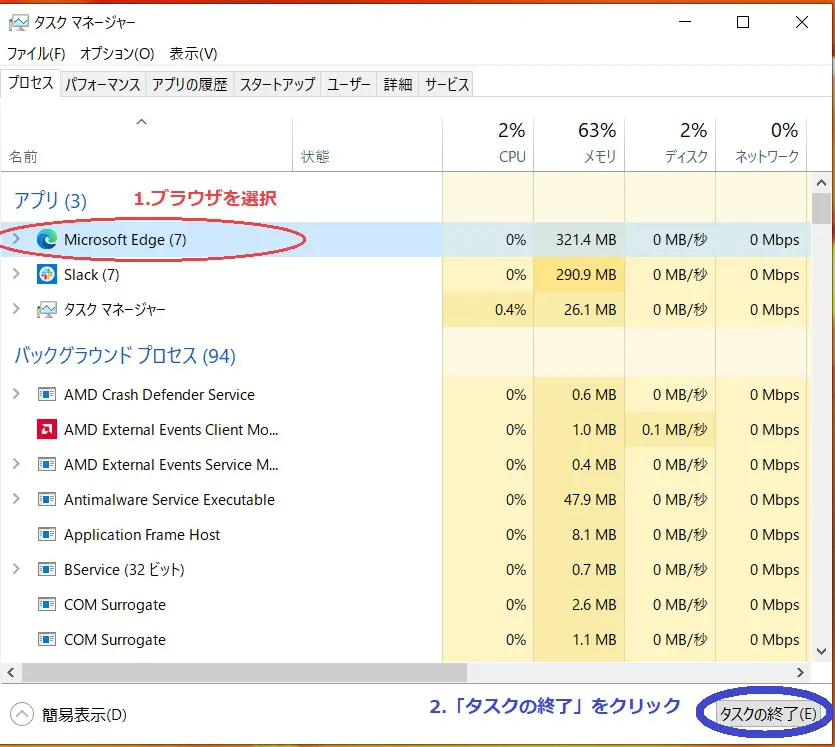
Task: Sort by the 名前 column header
Action: (146, 144)
